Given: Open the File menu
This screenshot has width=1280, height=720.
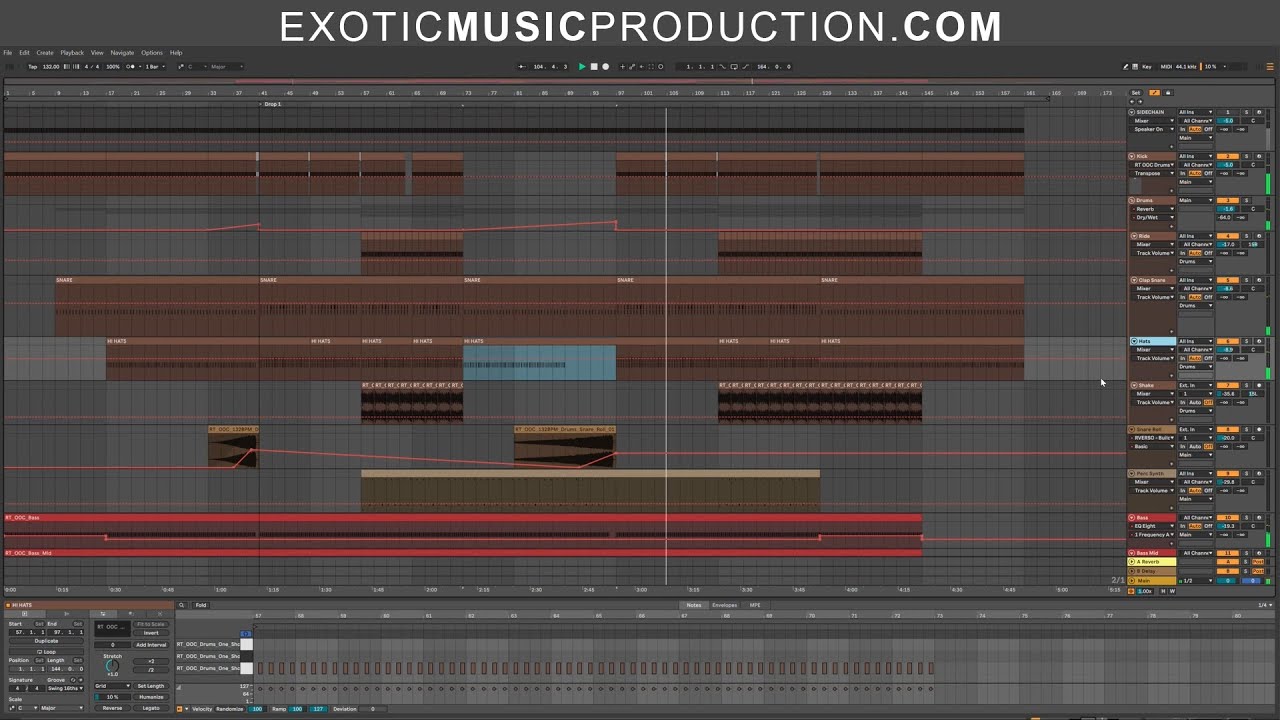Looking at the screenshot, I should [7, 53].
